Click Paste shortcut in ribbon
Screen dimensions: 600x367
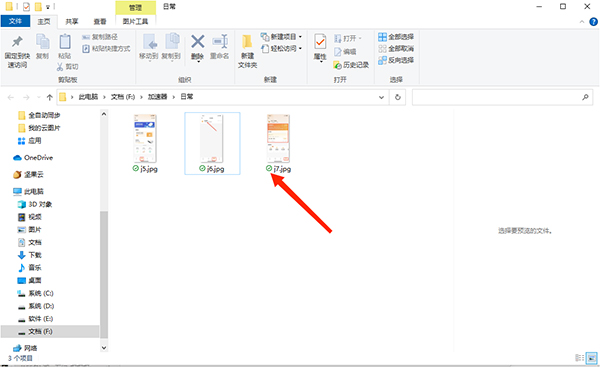pyautogui.click(x=106, y=49)
